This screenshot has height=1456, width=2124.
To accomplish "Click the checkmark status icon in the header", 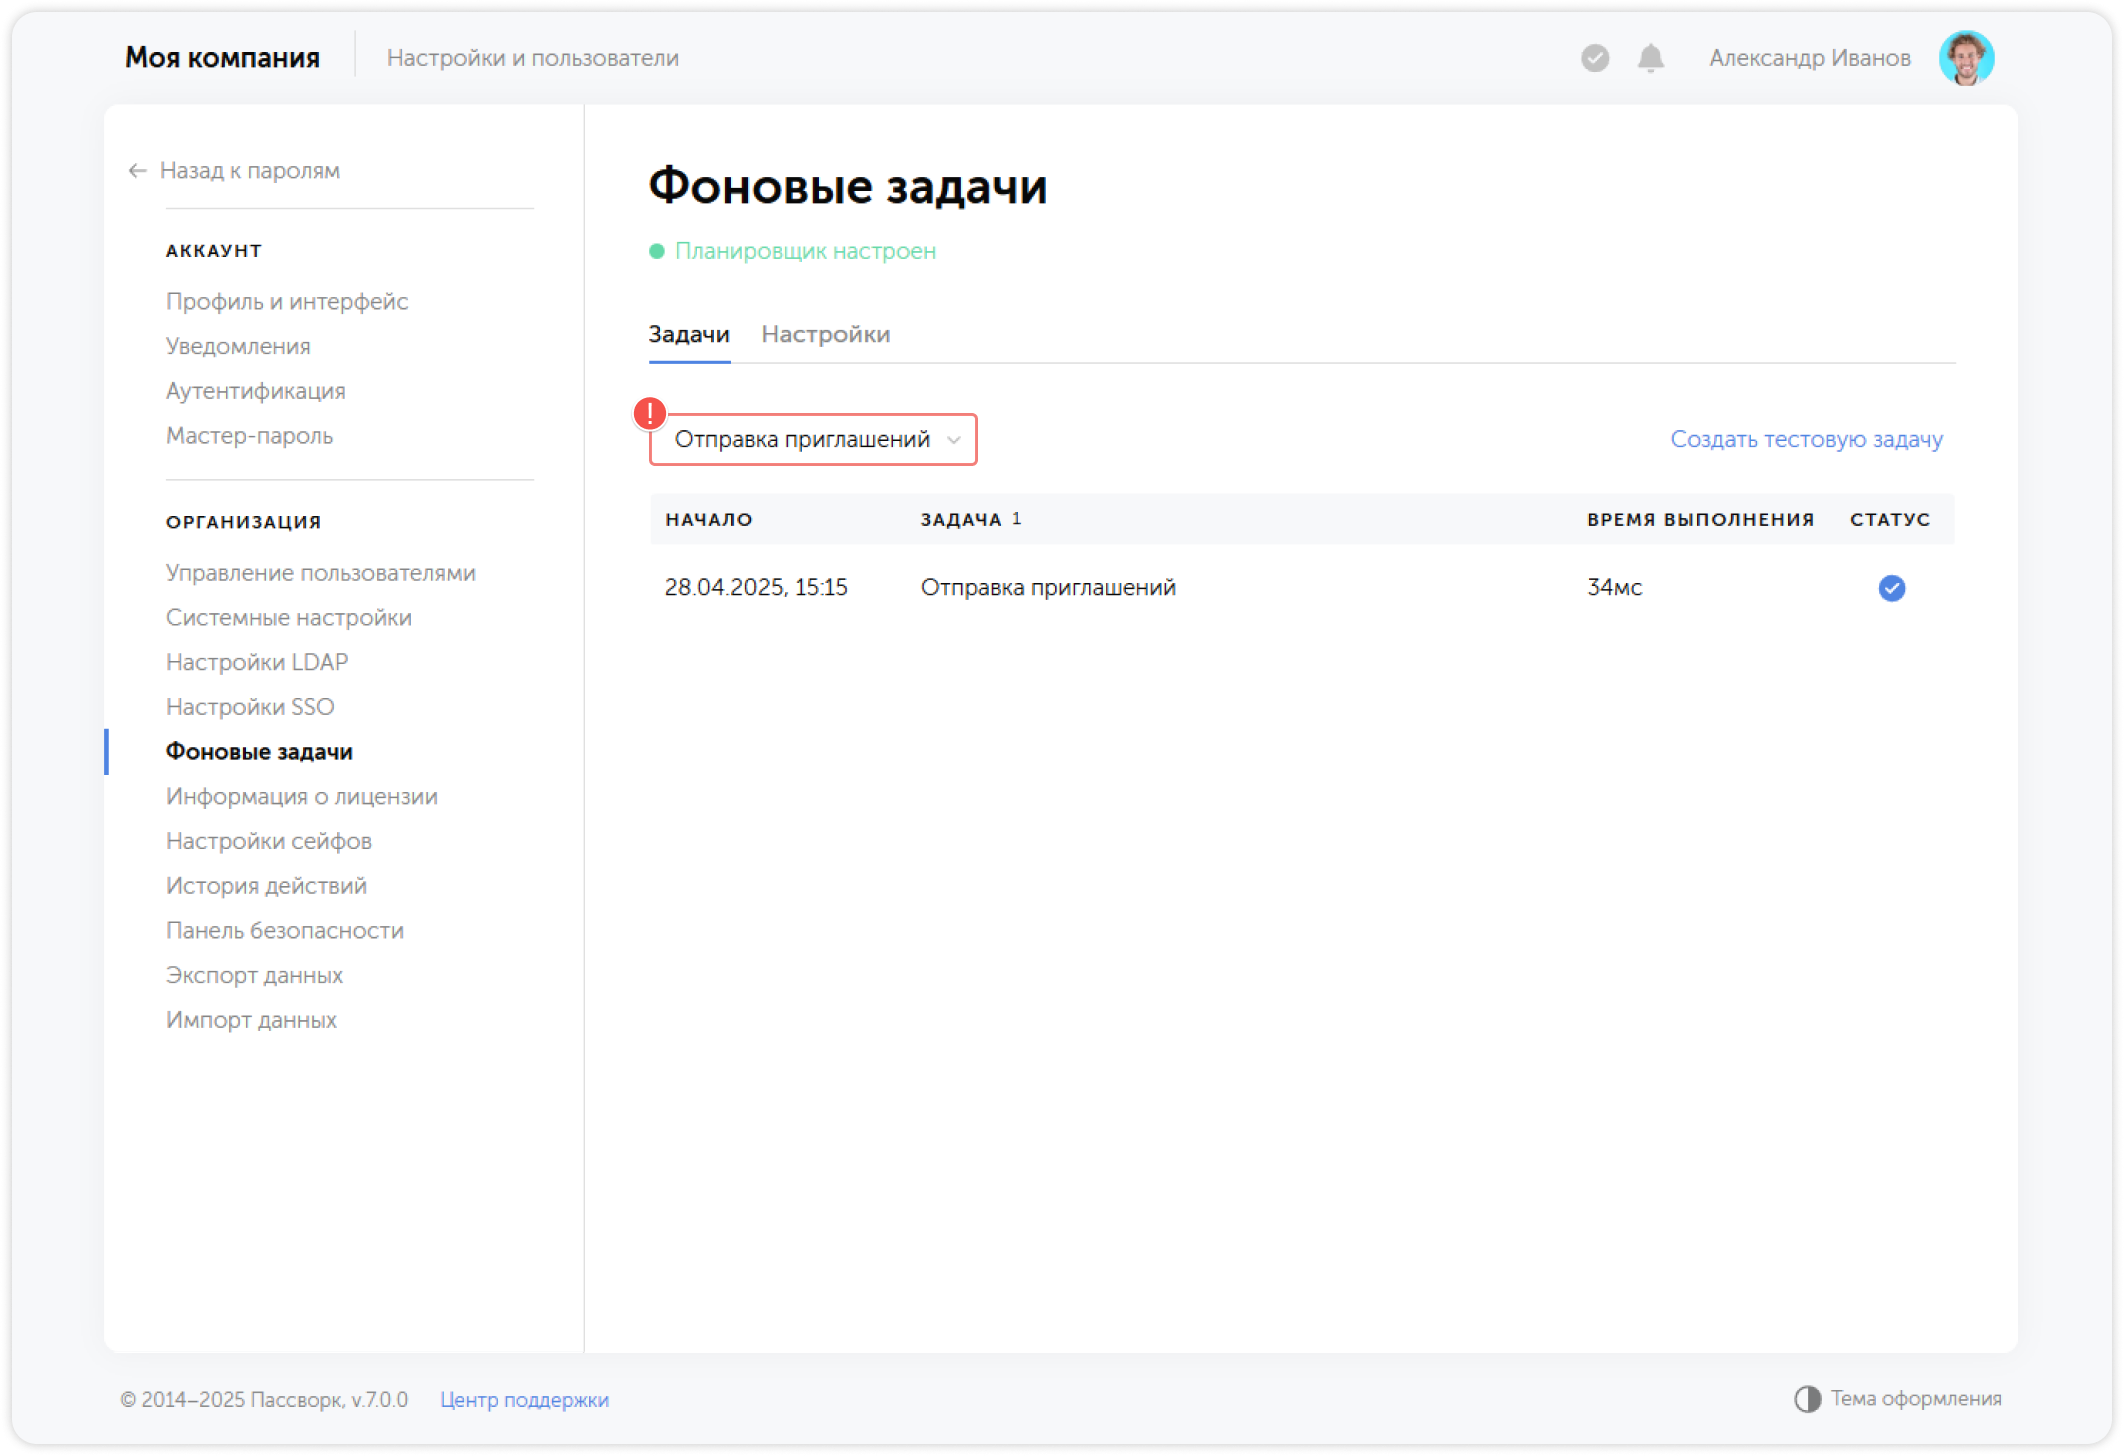I will tap(1593, 58).
